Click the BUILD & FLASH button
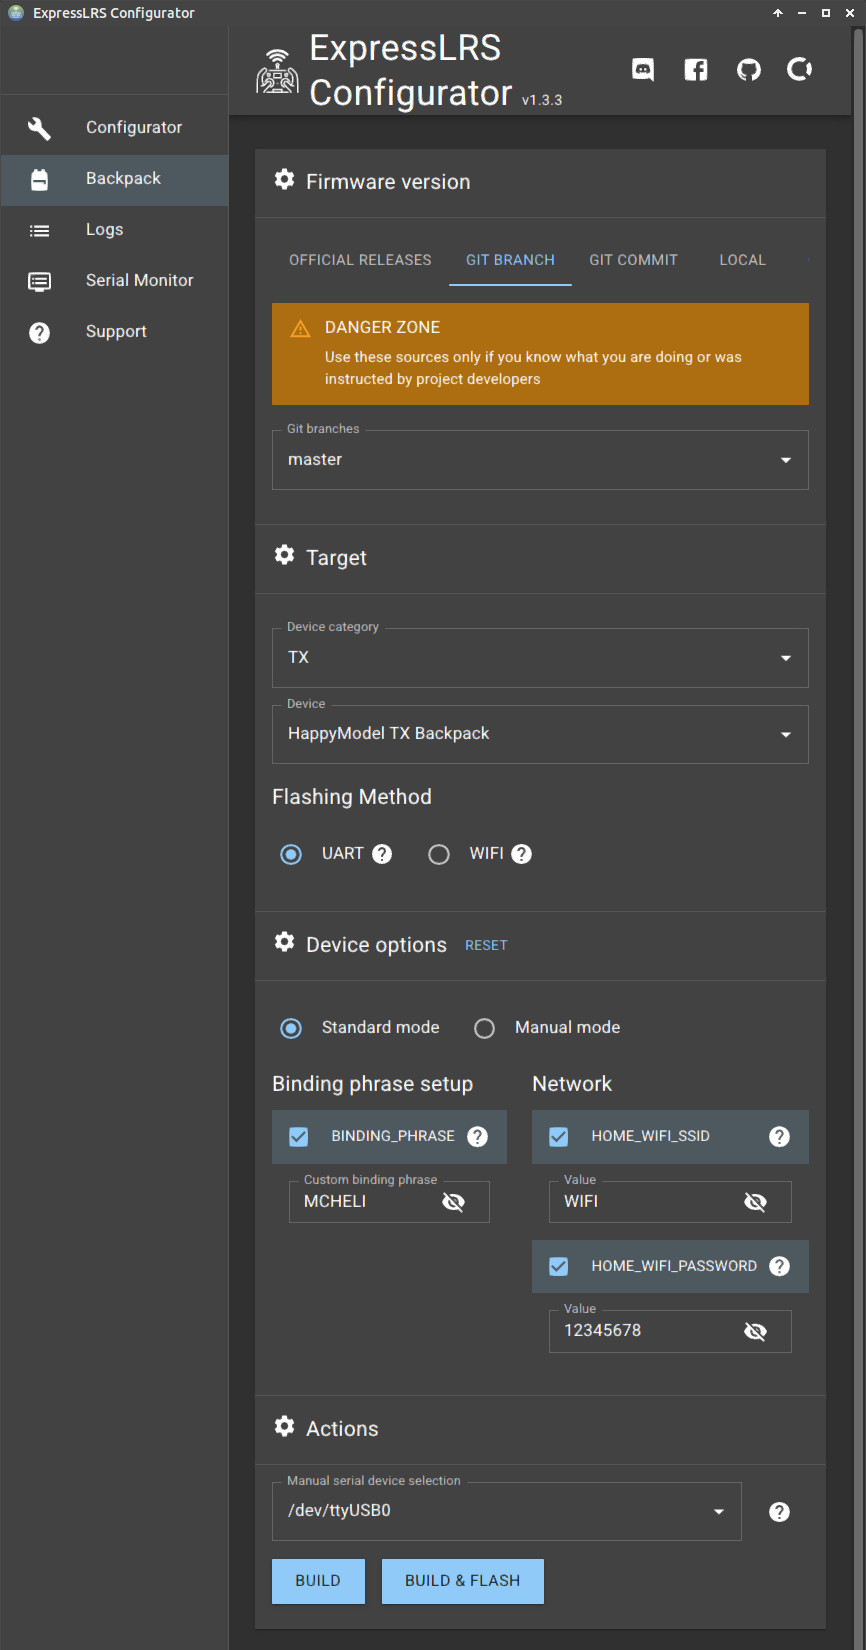This screenshot has height=1650, width=866. pos(462,1581)
